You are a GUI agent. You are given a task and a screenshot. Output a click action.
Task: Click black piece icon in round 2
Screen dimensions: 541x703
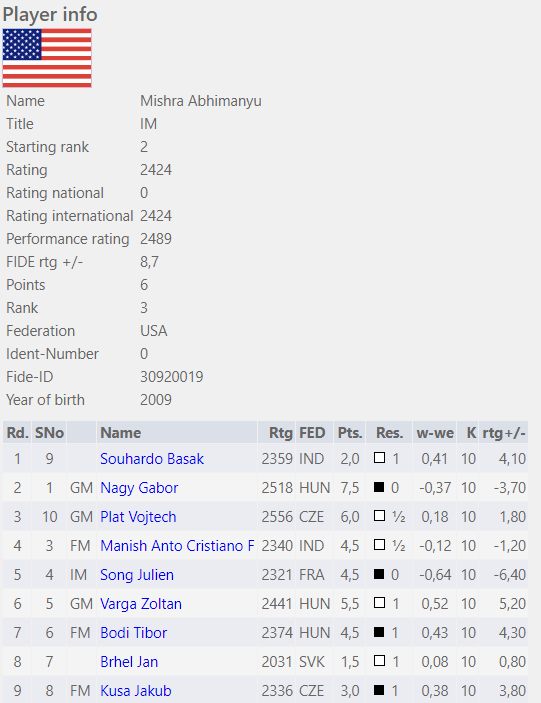379,486
